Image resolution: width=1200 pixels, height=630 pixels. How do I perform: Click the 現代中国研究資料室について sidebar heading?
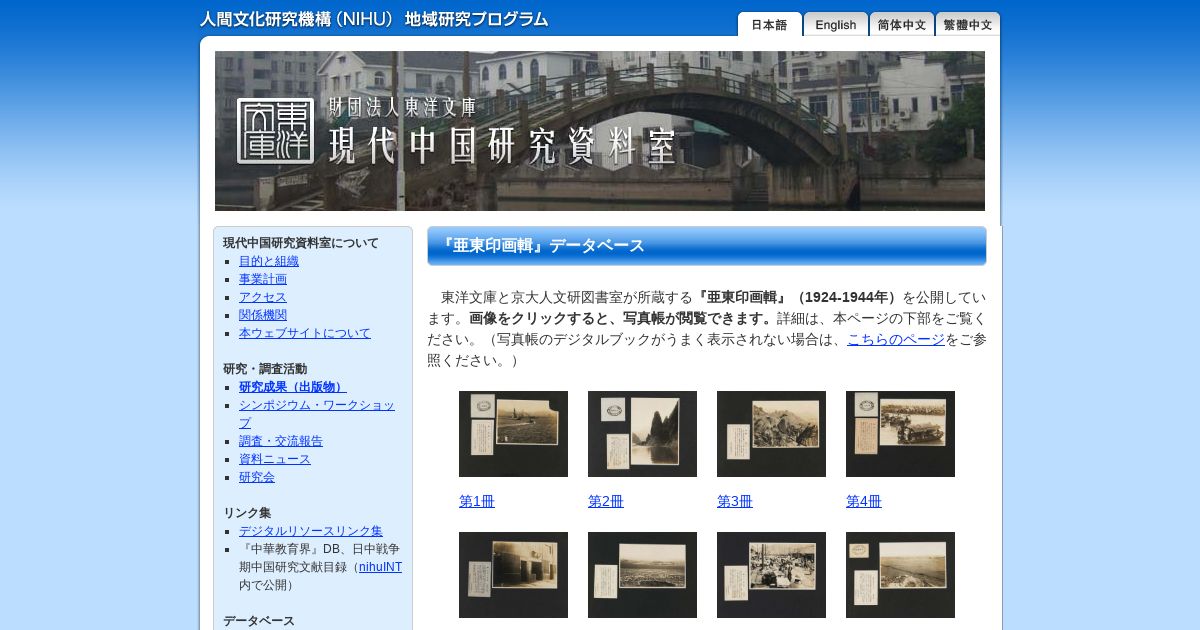301,243
